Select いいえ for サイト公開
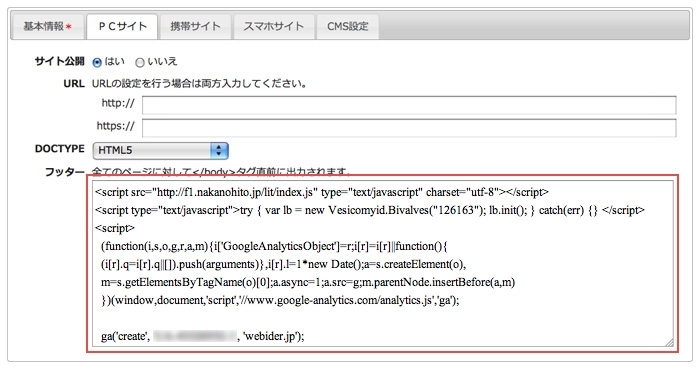Image resolution: width=700 pixels, height=369 pixels. [x=140, y=62]
